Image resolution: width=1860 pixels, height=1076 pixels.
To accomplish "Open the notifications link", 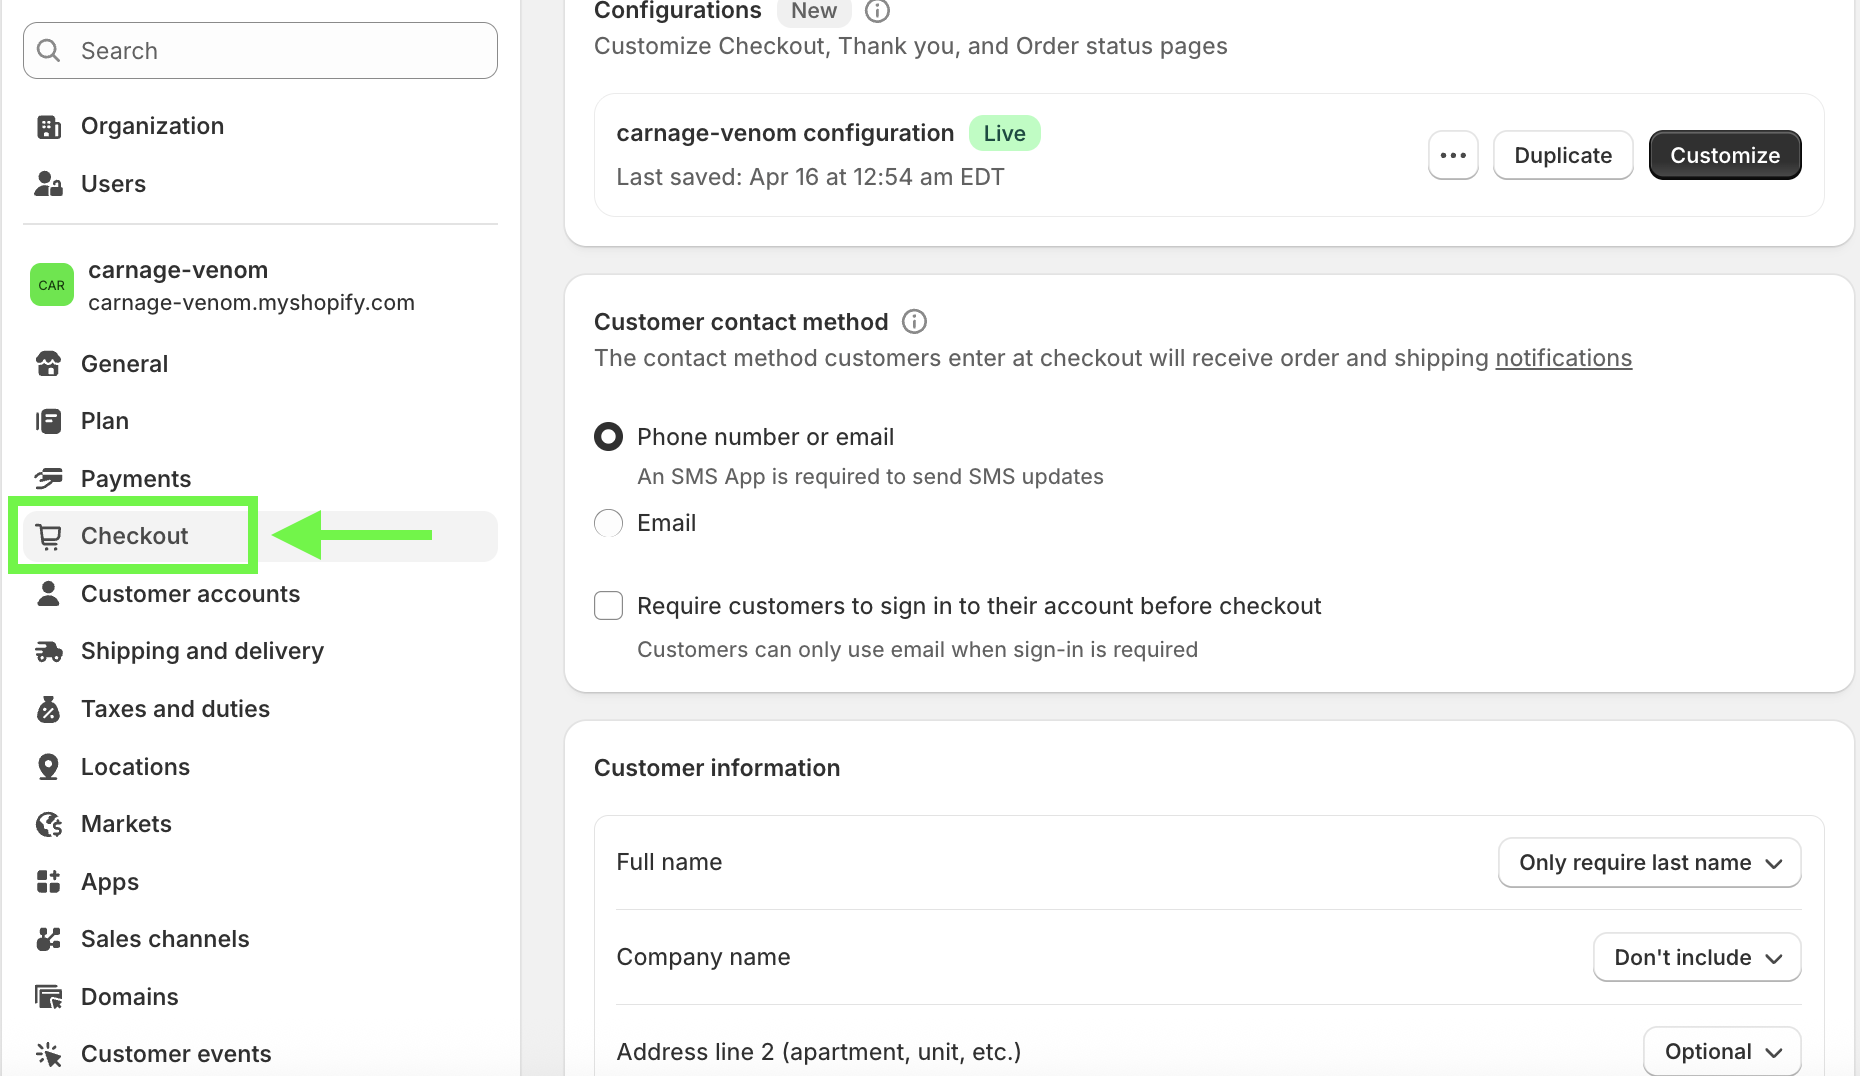I will (x=1563, y=358).
